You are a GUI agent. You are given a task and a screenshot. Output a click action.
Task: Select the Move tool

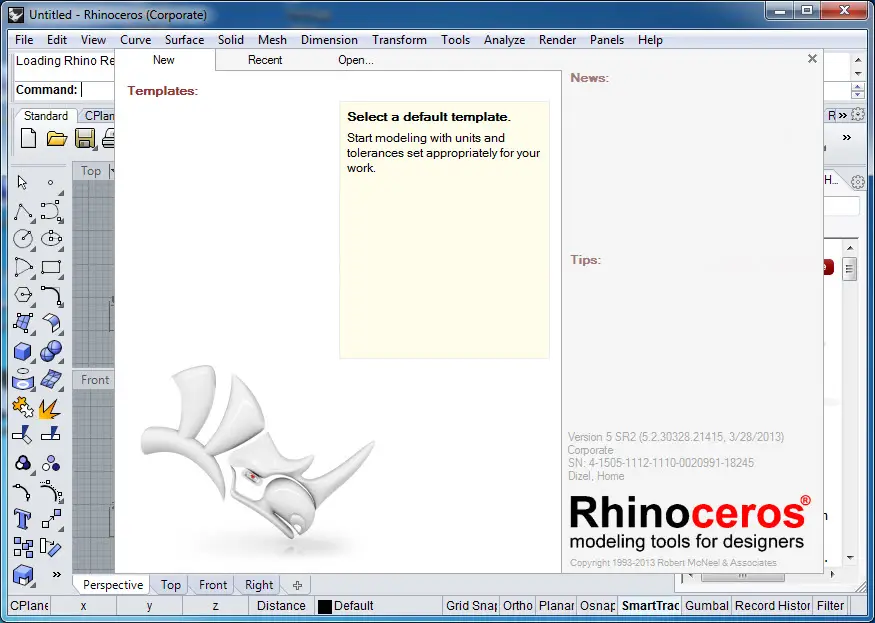pyautogui.click(x=51, y=519)
